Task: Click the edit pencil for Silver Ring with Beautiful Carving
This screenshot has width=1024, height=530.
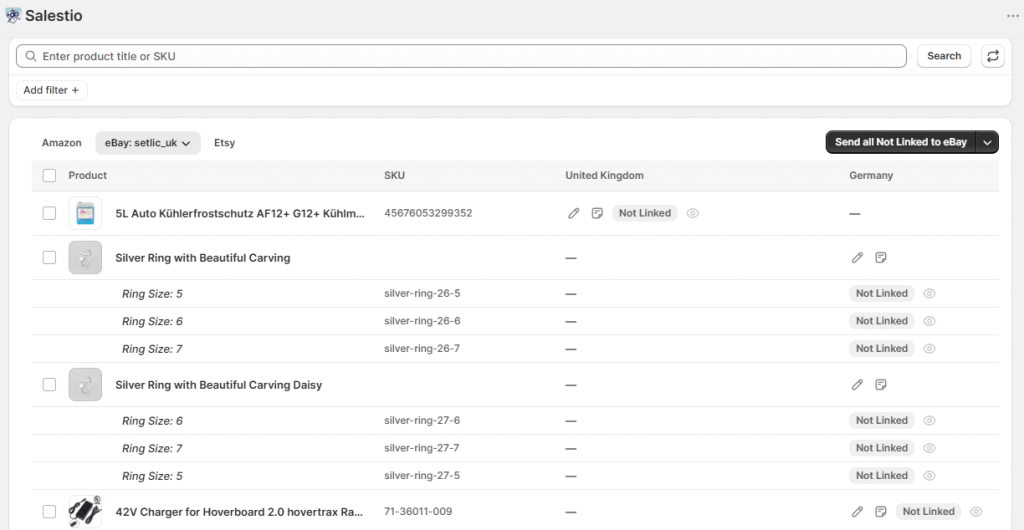Action: (x=857, y=258)
